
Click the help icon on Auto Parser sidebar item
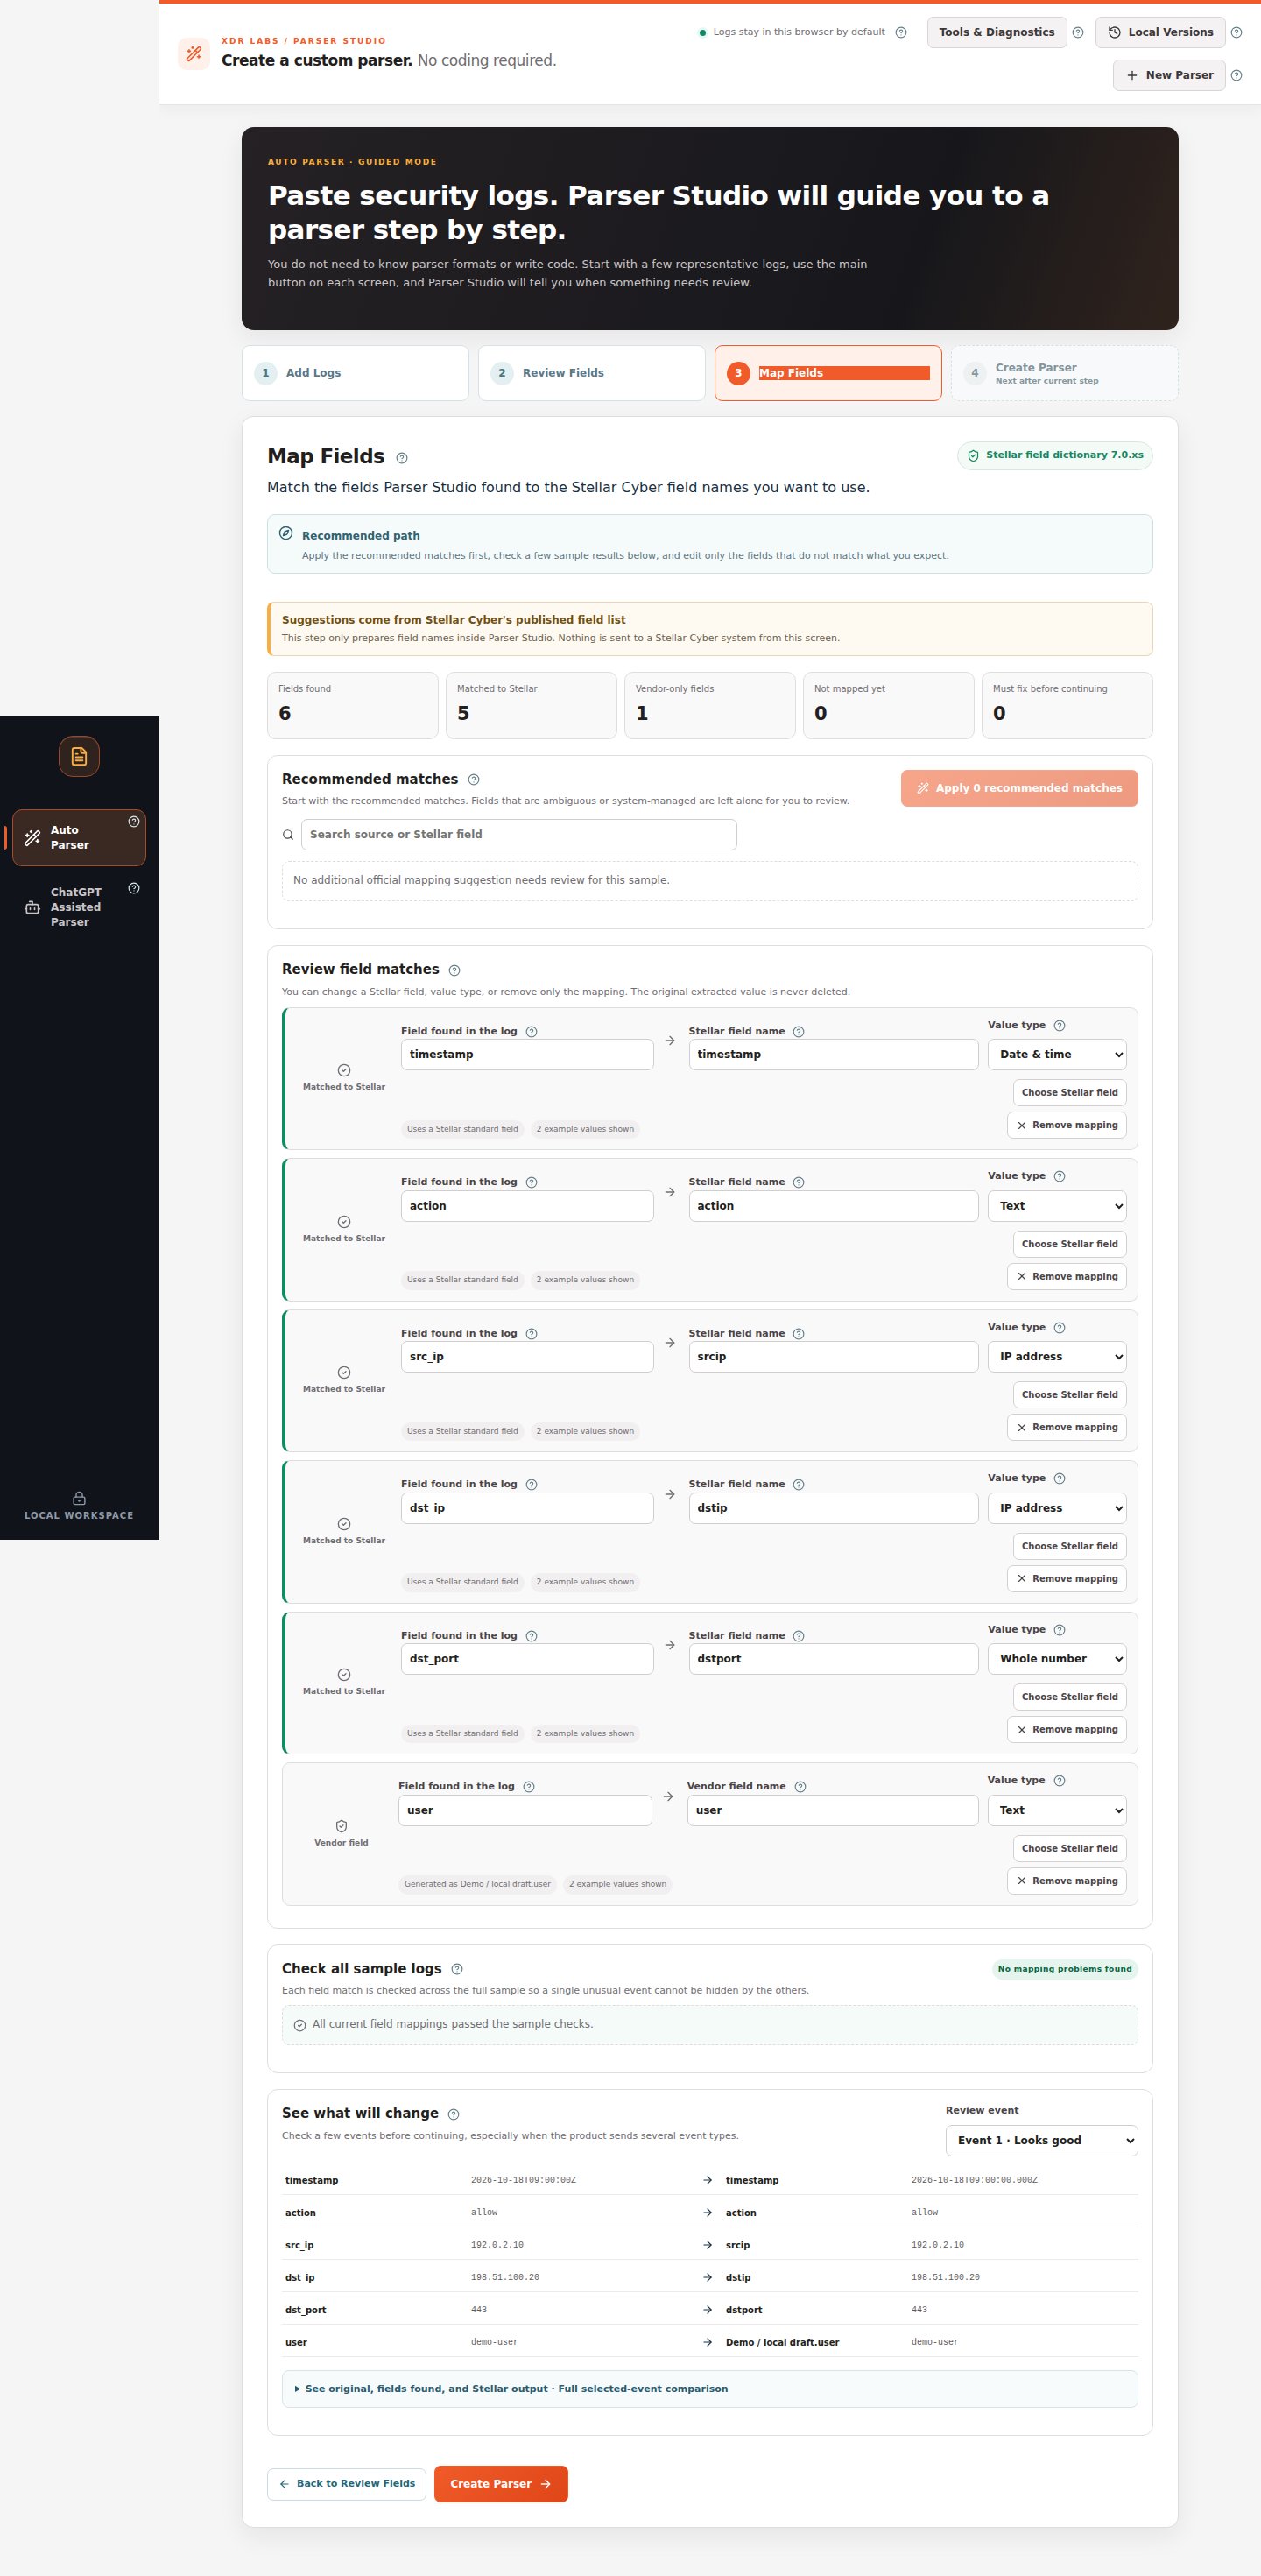(134, 821)
